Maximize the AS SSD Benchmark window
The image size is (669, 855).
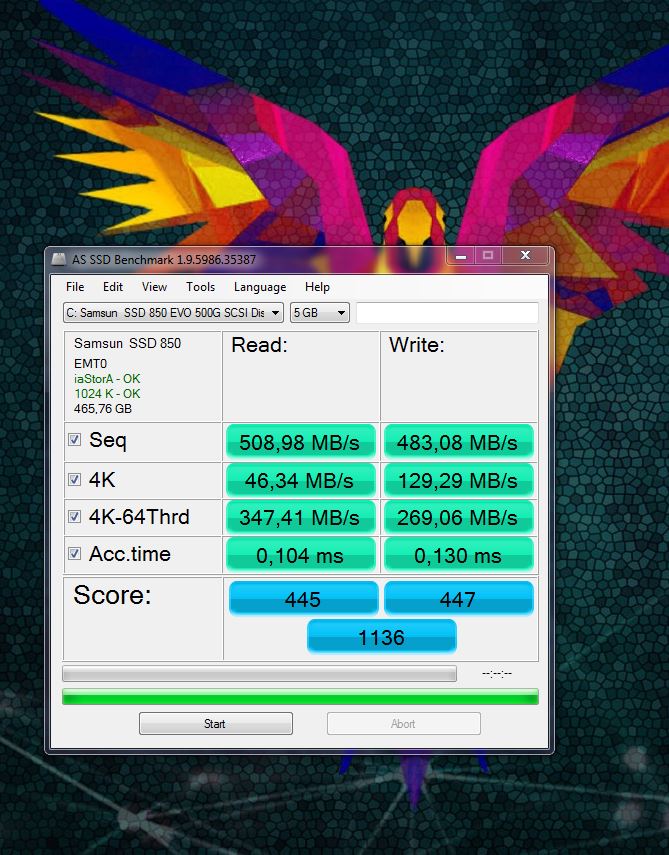(488, 256)
